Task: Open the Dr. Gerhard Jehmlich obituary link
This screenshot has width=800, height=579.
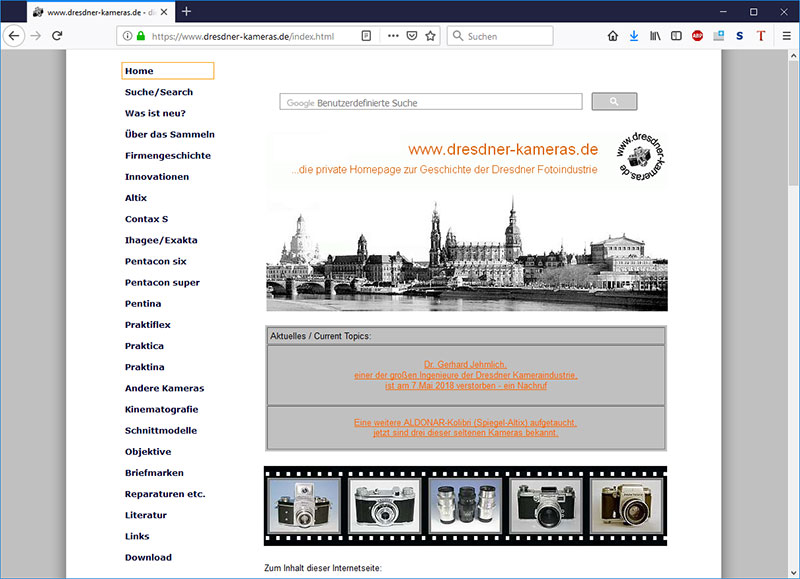Action: pos(465,375)
